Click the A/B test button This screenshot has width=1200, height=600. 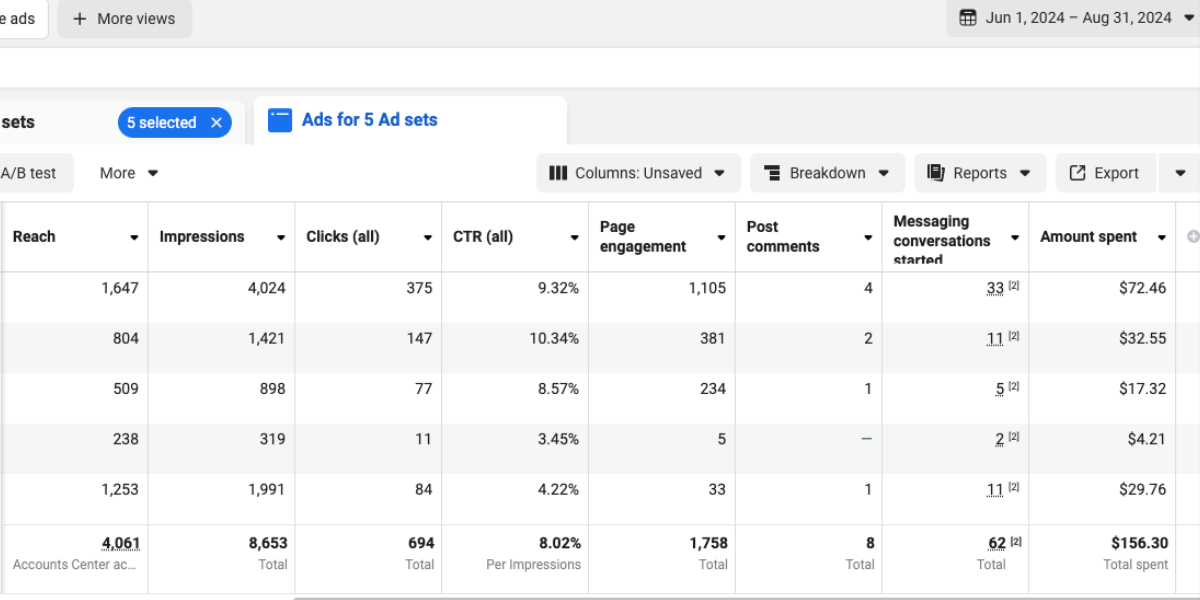click(28, 173)
